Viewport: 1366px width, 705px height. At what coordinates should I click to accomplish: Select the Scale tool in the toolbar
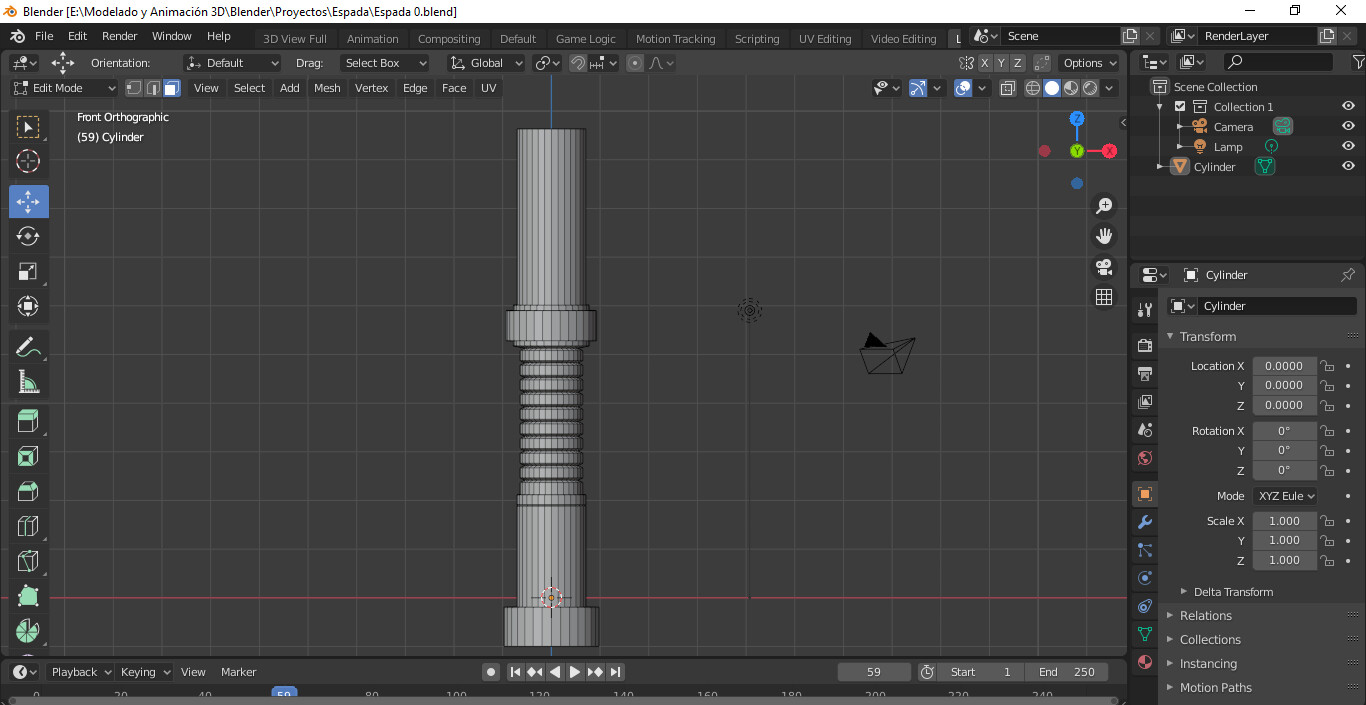28,272
